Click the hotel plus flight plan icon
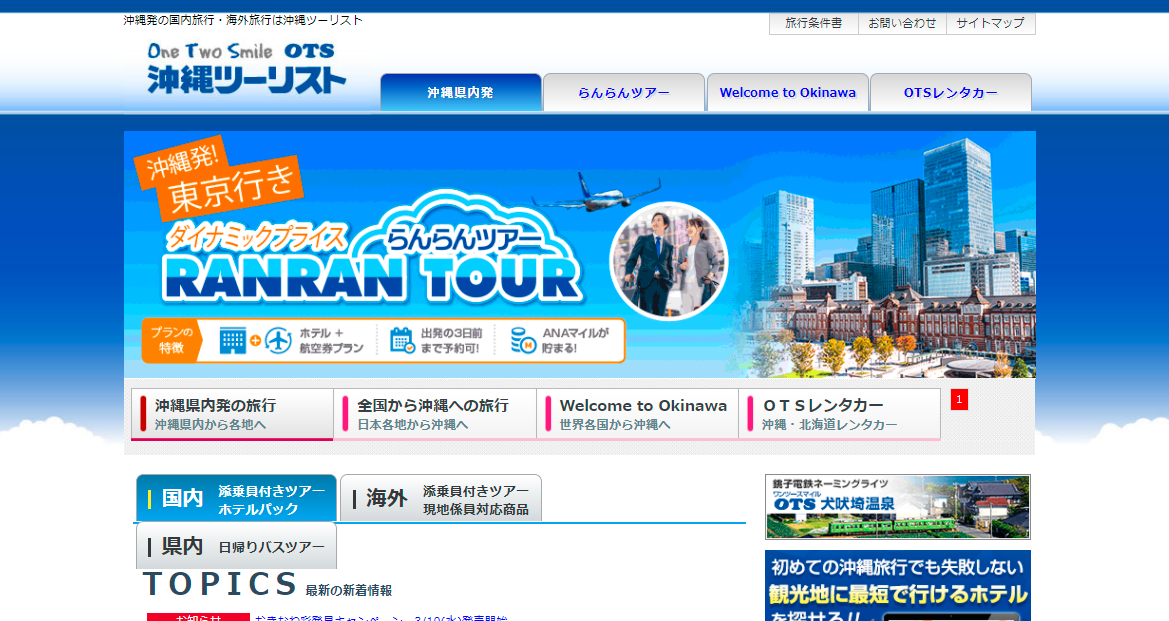 click(x=255, y=341)
